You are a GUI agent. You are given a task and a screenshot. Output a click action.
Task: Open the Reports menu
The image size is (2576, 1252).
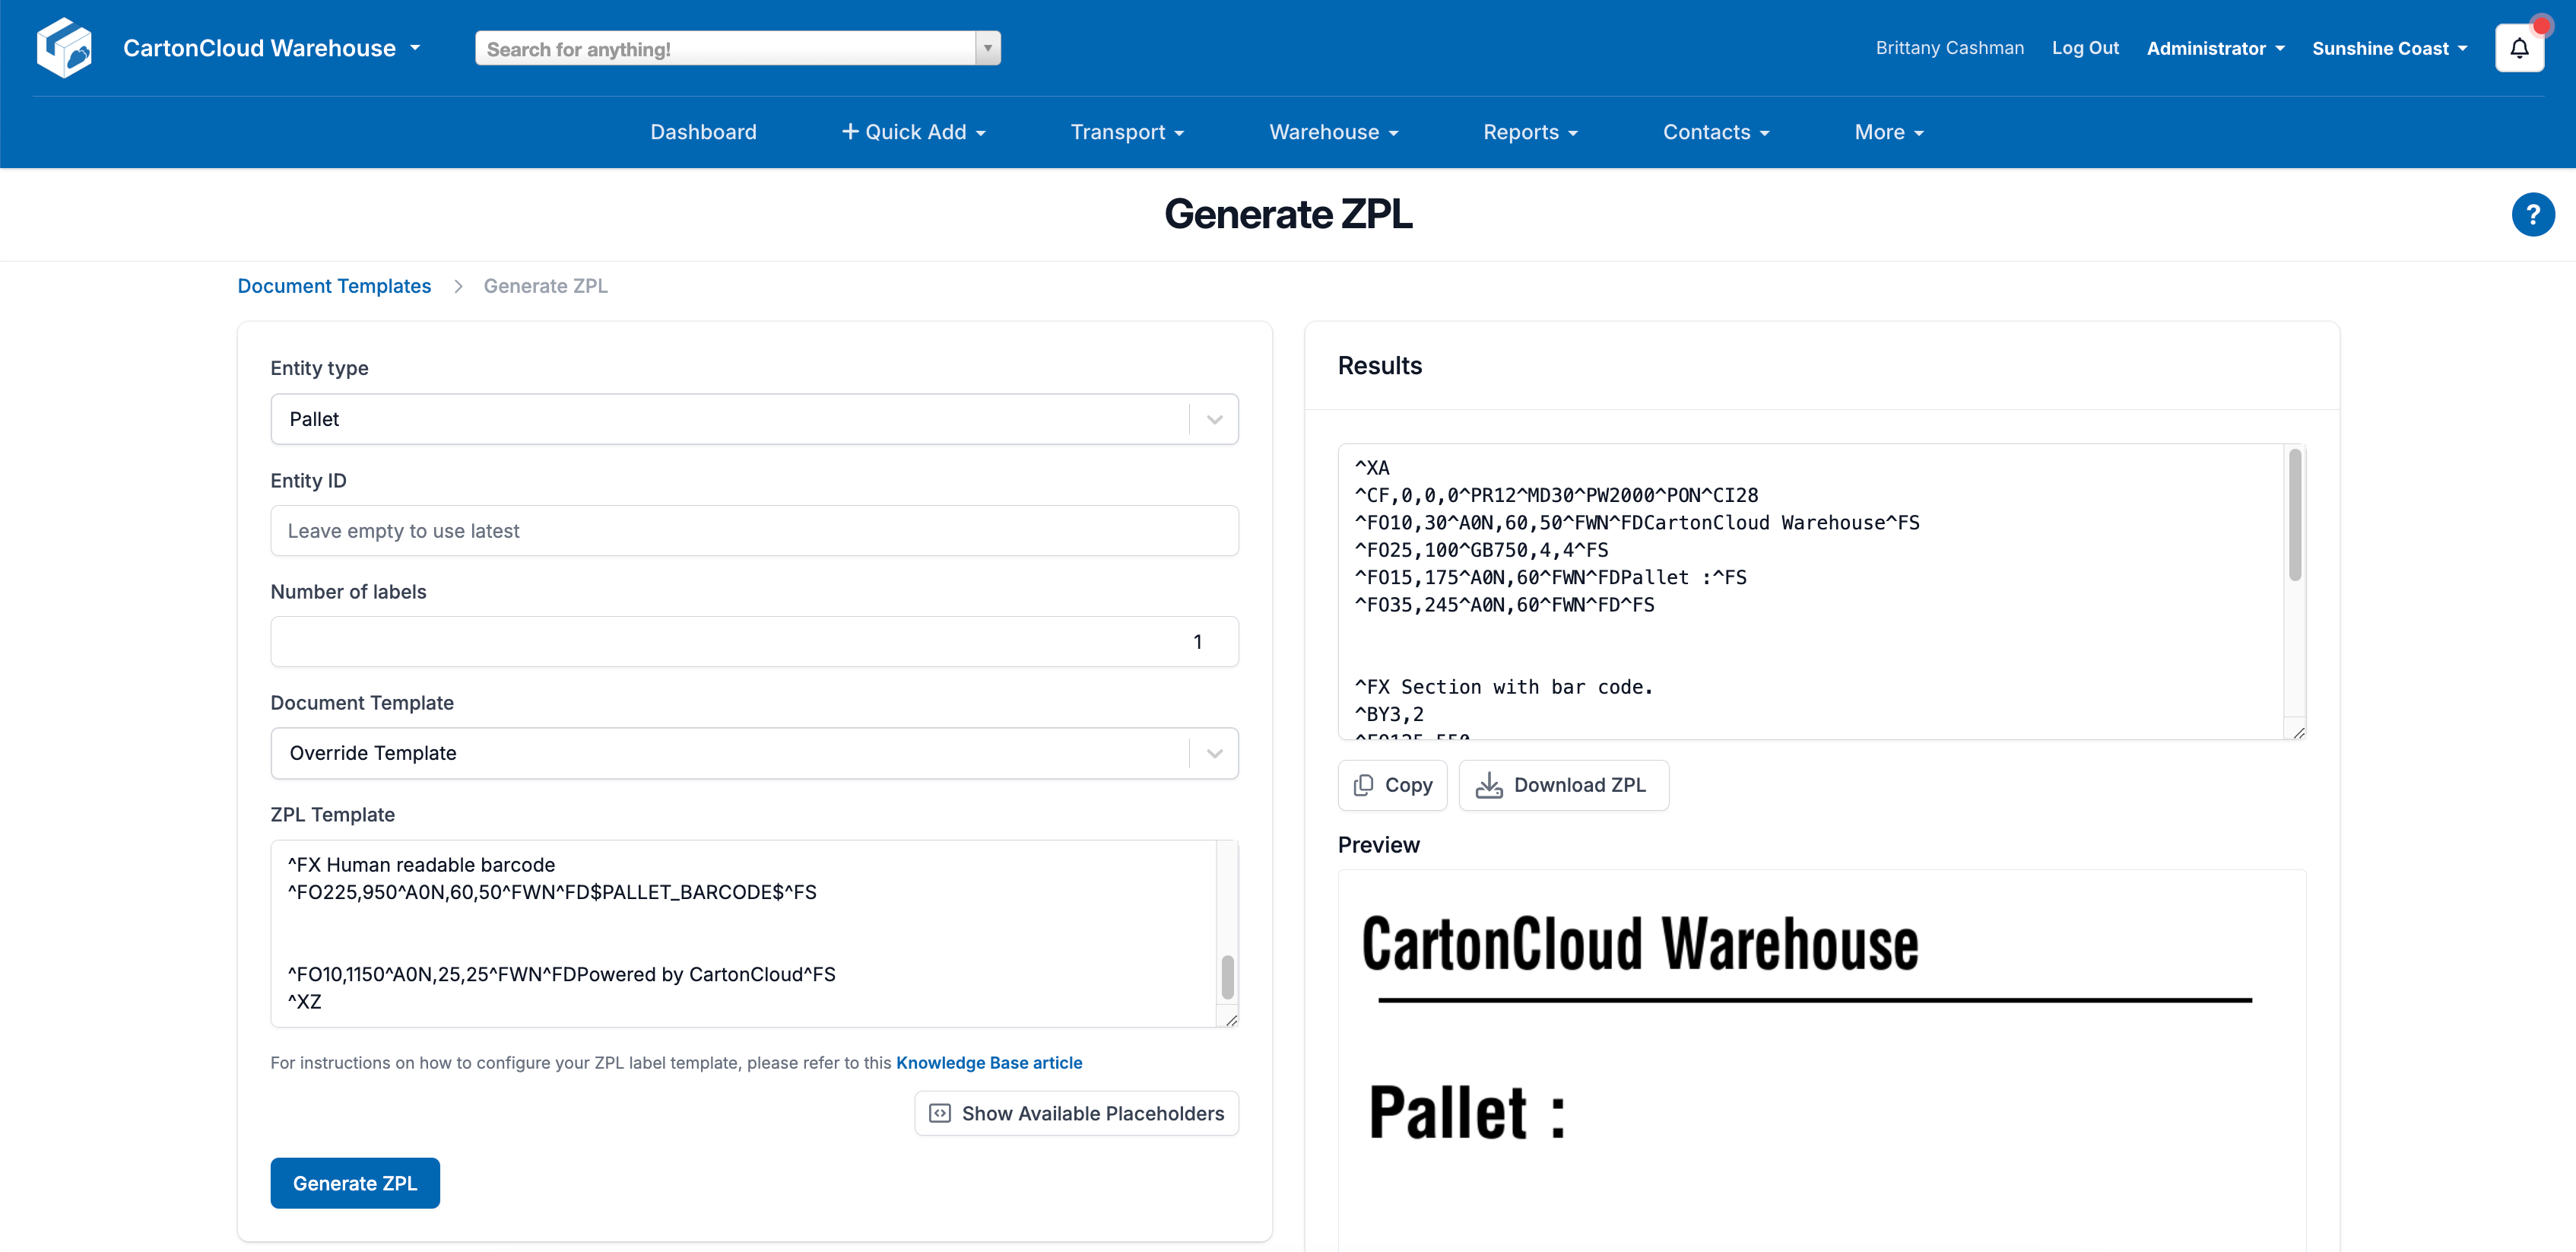pyautogui.click(x=1529, y=131)
